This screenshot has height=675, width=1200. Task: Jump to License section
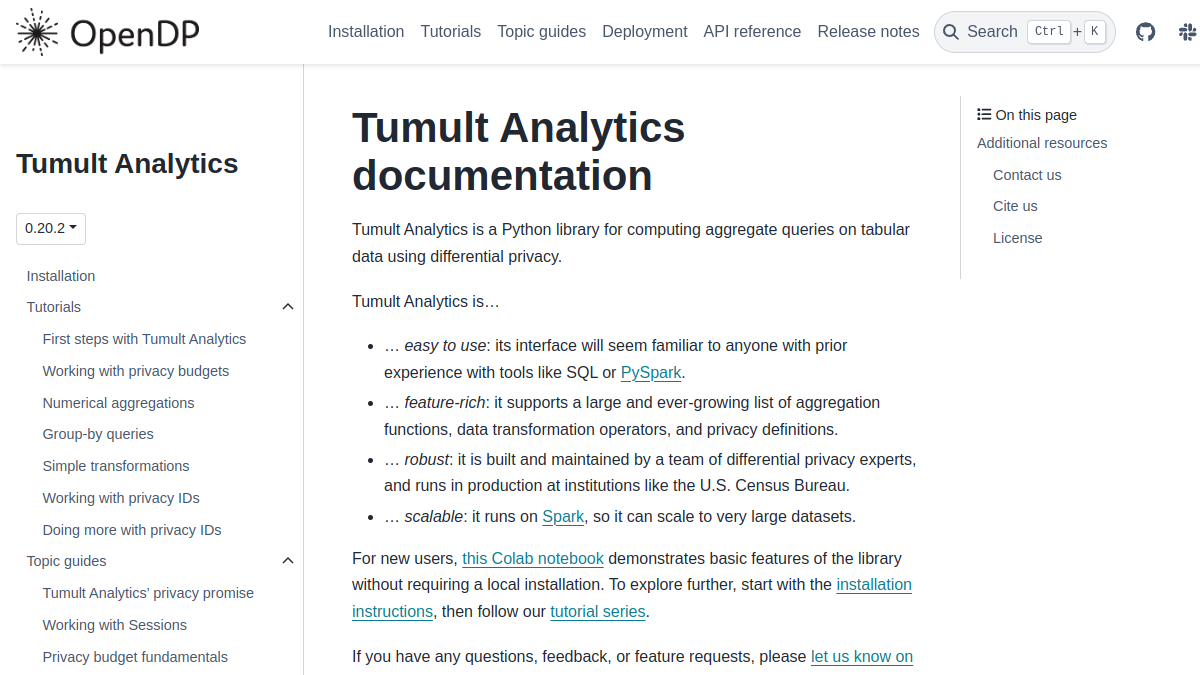click(x=1018, y=238)
